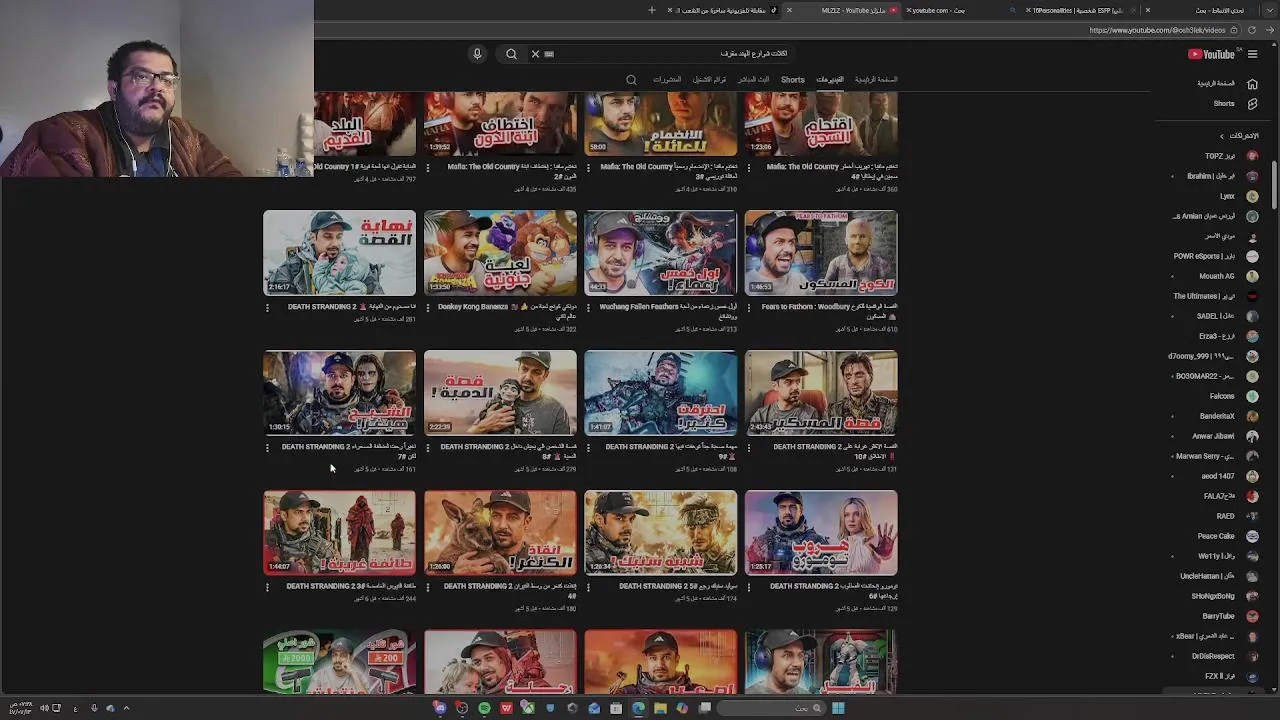Select the youtube.com browser tab
Viewport: 1280px width, 720px height.
[958, 10]
